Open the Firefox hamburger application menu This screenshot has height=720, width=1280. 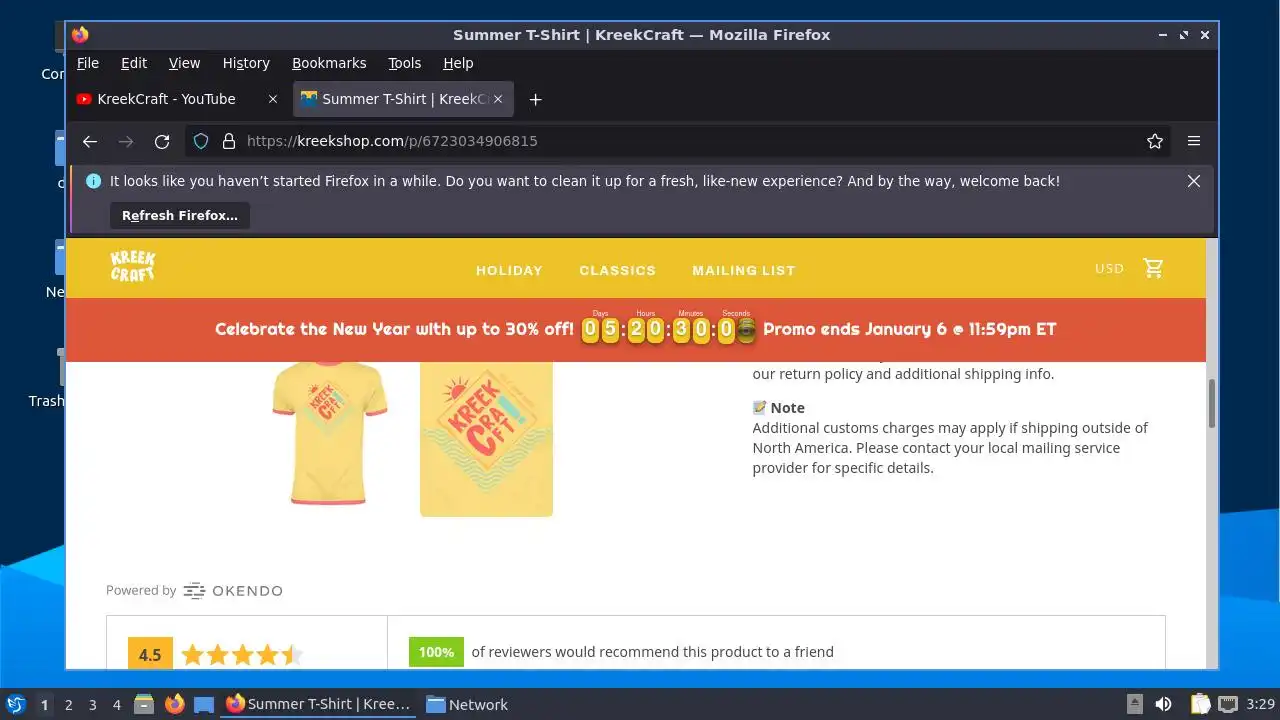[x=1194, y=141]
